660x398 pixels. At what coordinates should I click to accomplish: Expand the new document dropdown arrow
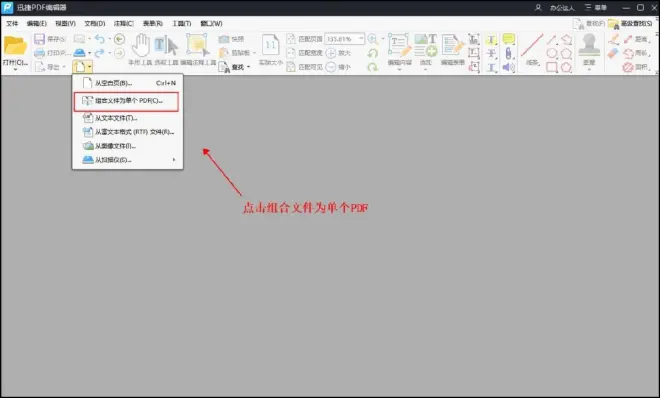[90, 67]
